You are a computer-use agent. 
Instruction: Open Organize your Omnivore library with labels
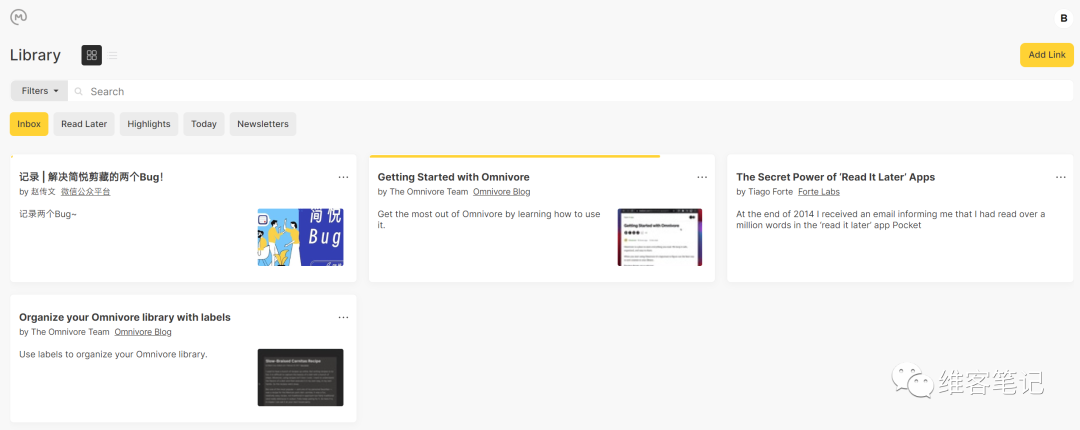[x=125, y=318]
